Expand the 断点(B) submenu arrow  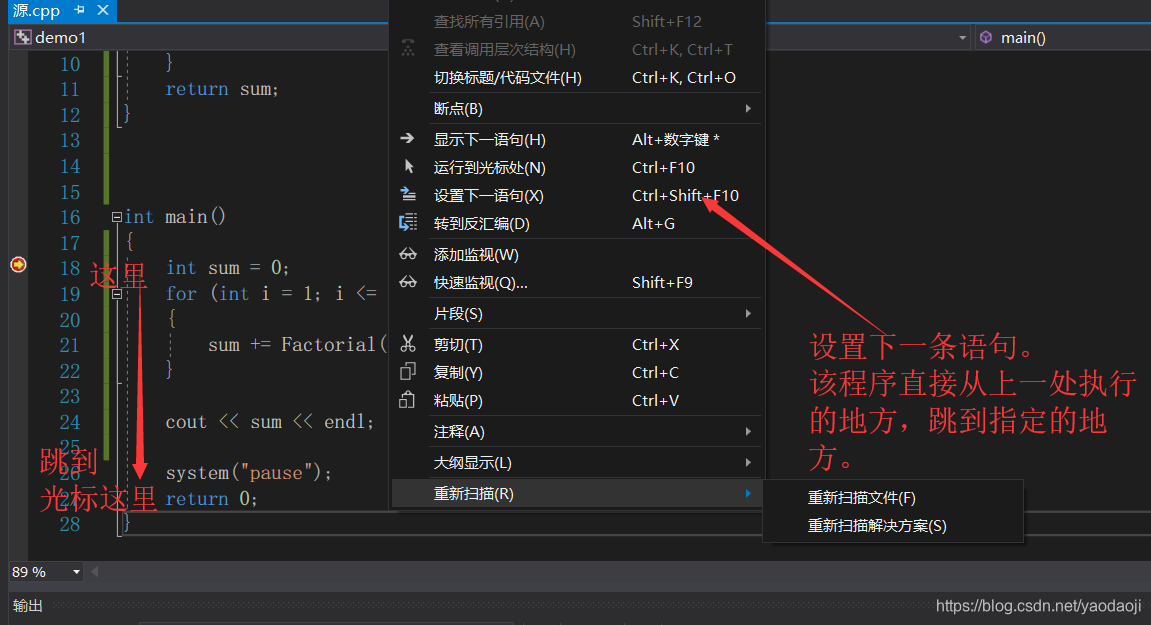pyautogui.click(x=748, y=109)
